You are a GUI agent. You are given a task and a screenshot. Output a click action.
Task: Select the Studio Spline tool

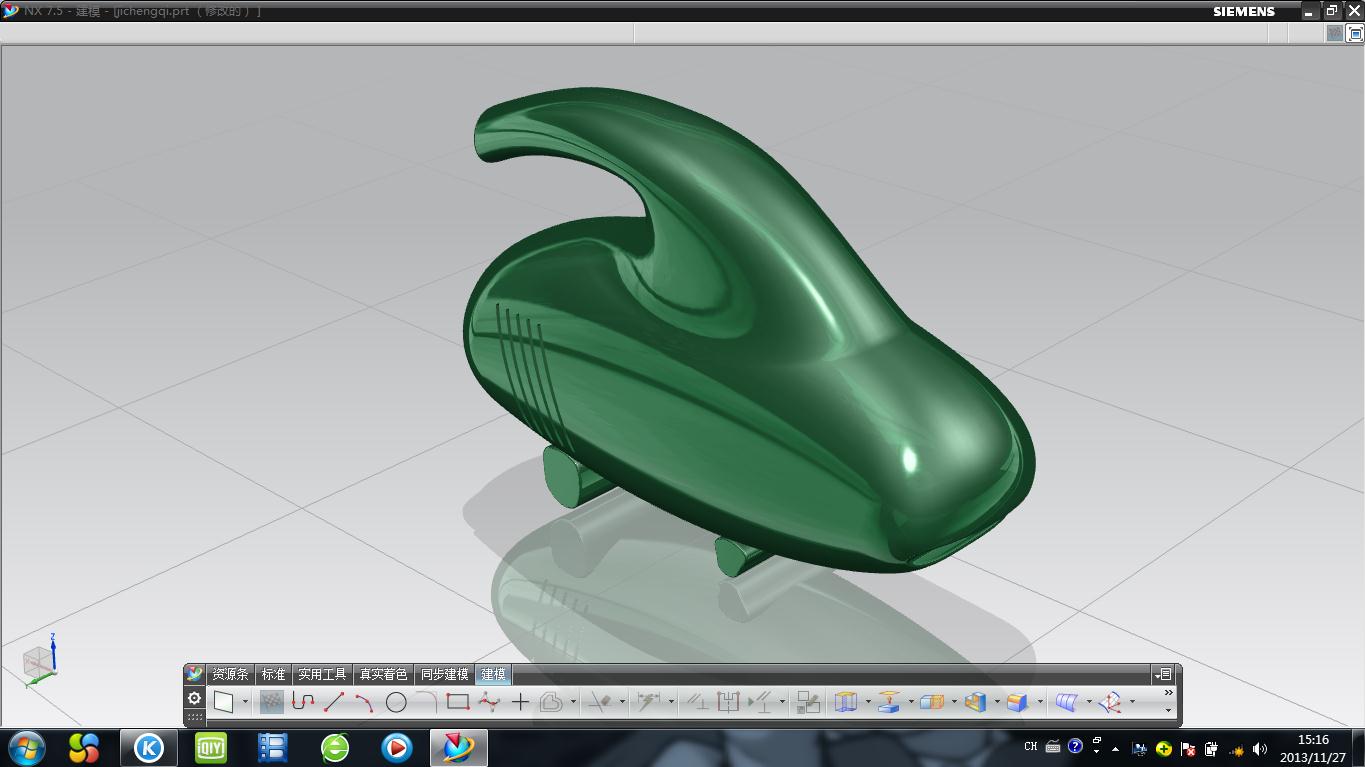coord(489,702)
